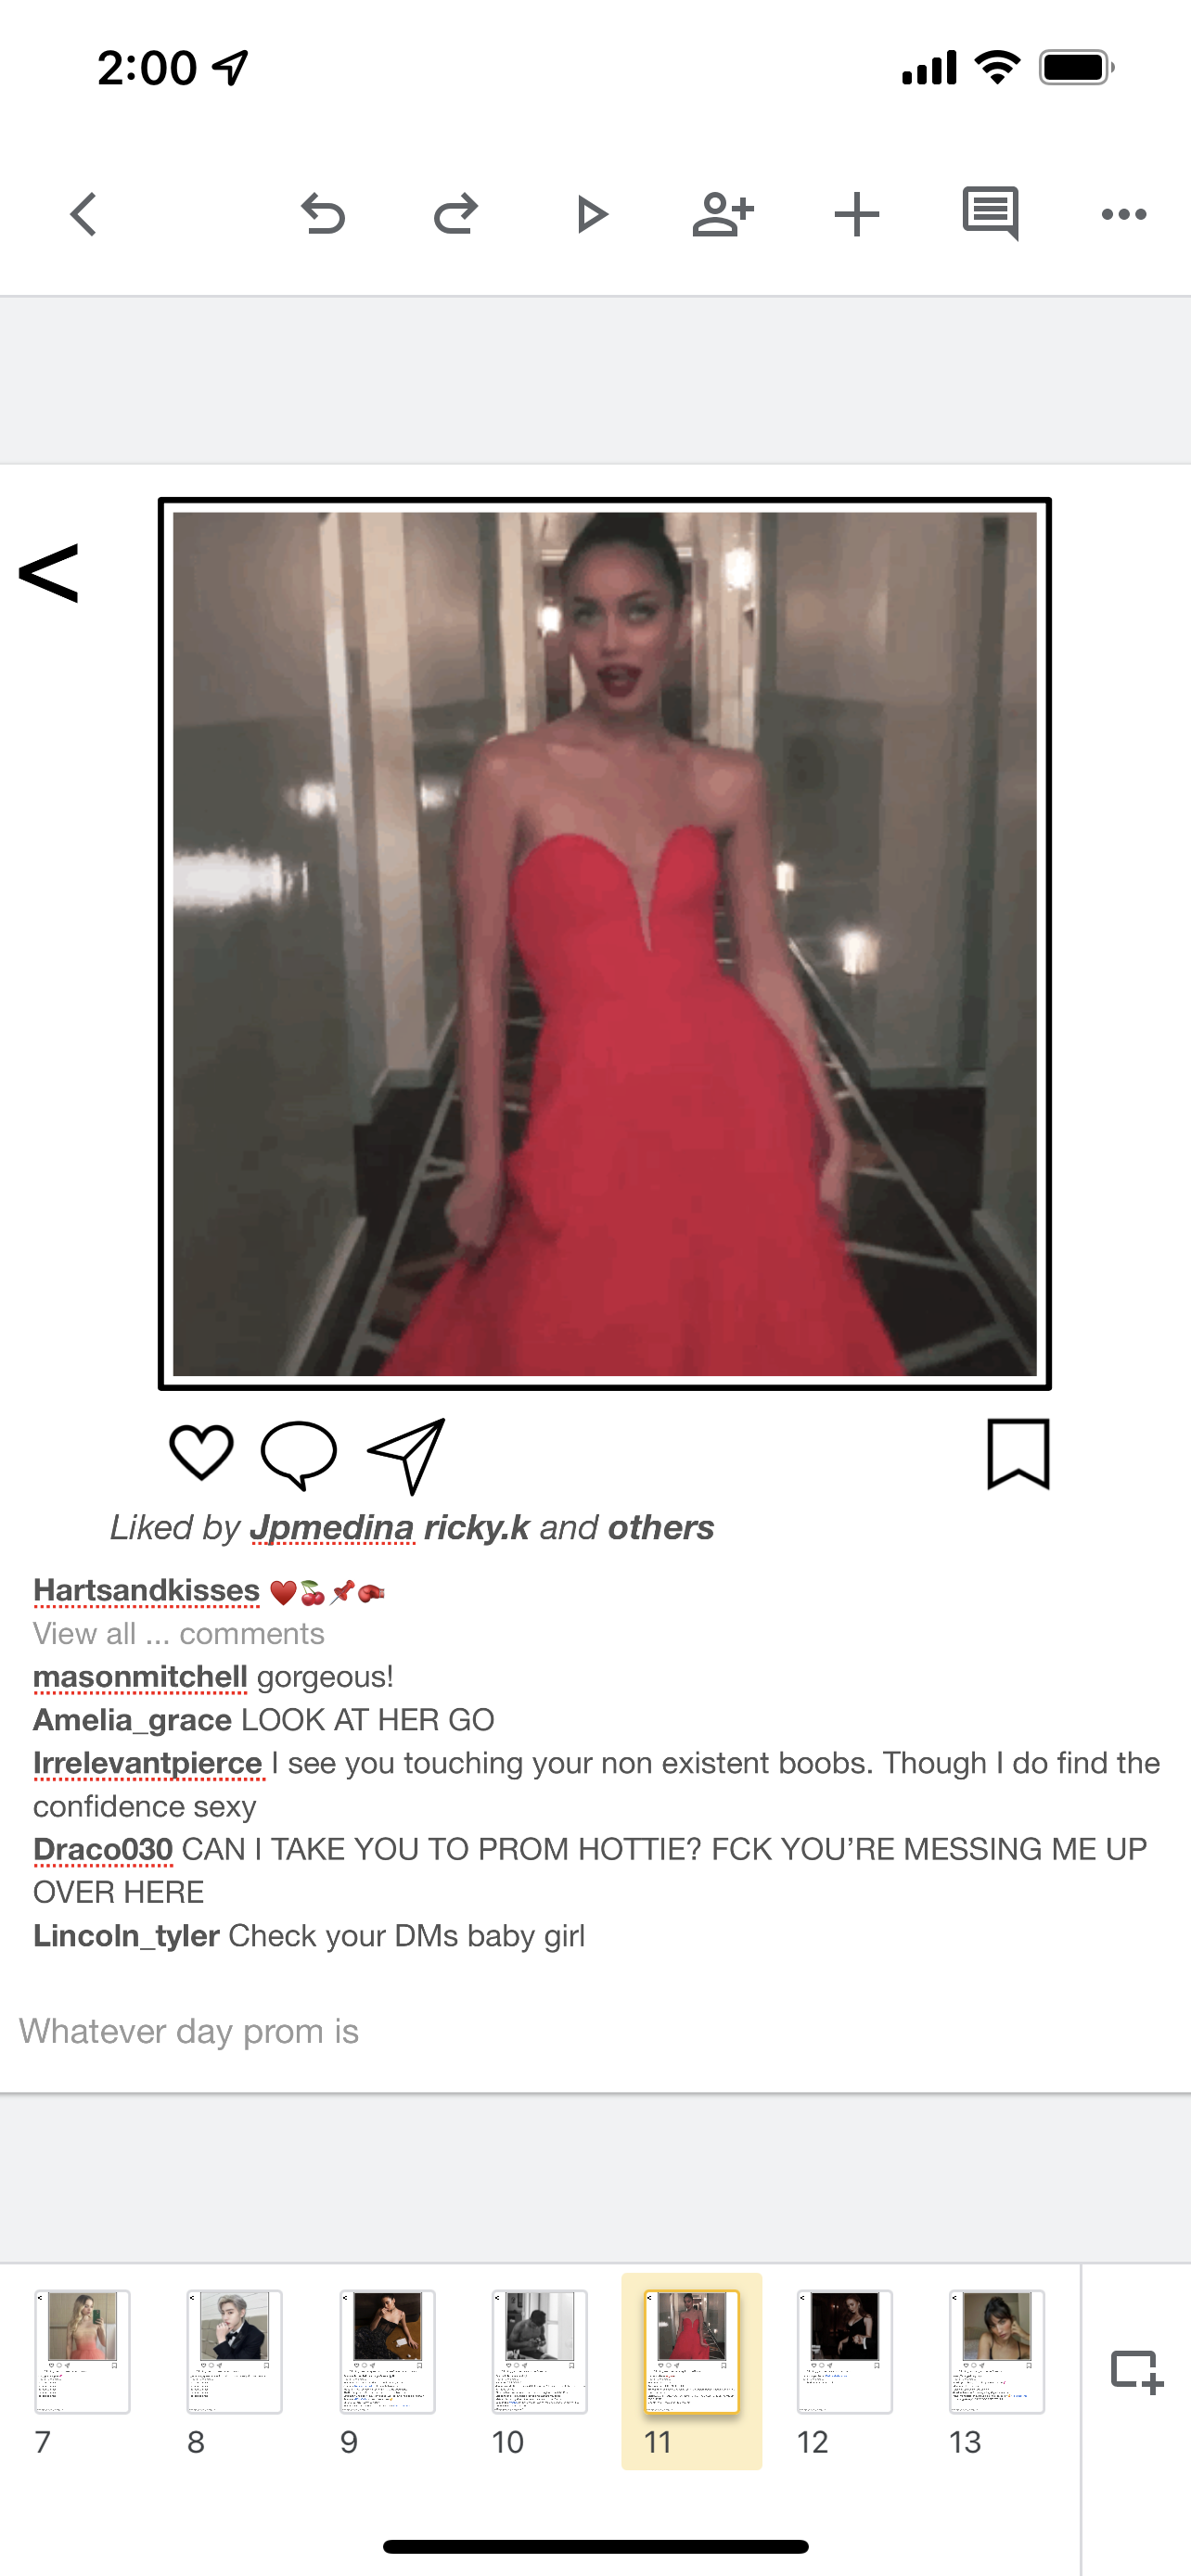This screenshot has width=1191, height=2576.
Task: Open the three-dot more options menu
Action: pos(1123,214)
